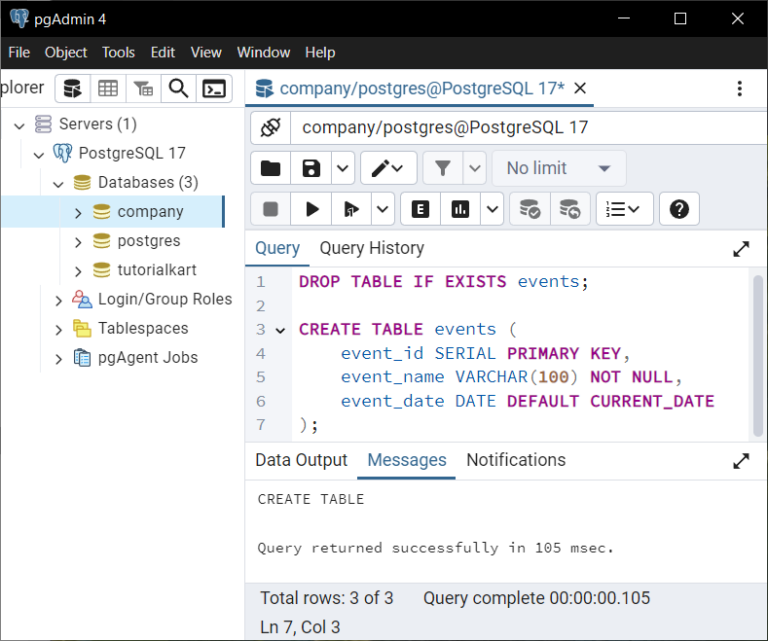The image size is (768, 641).
Task: Open the filter options dropdown arrow
Action: tap(475, 168)
